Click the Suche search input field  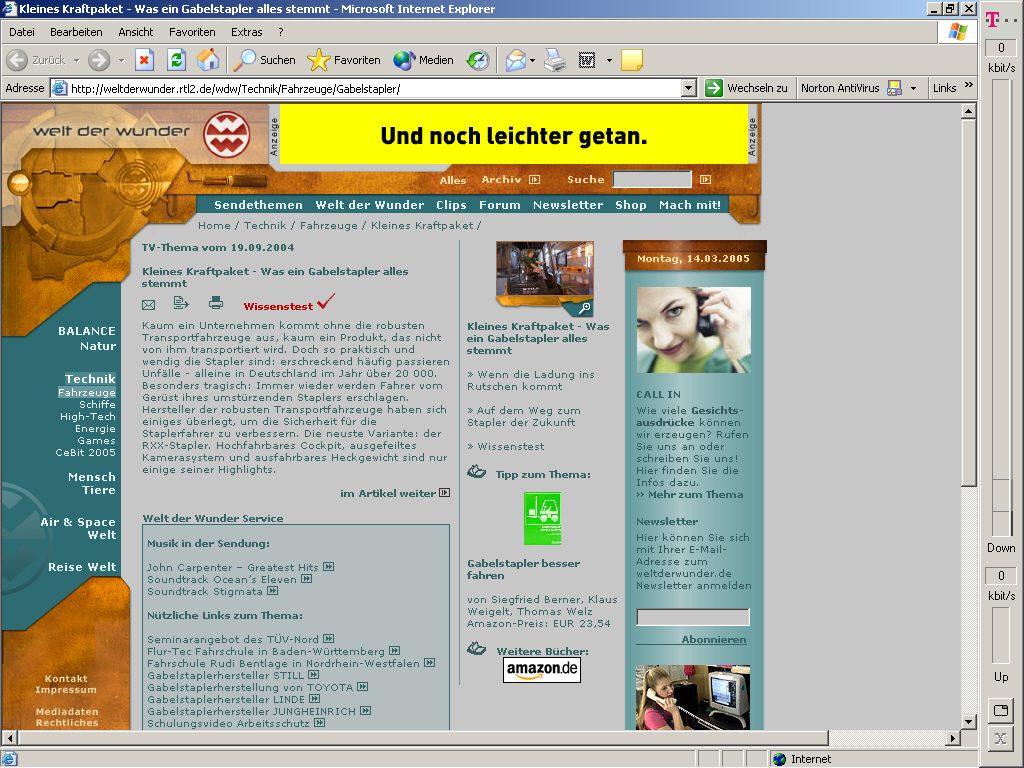coord(652,180)
